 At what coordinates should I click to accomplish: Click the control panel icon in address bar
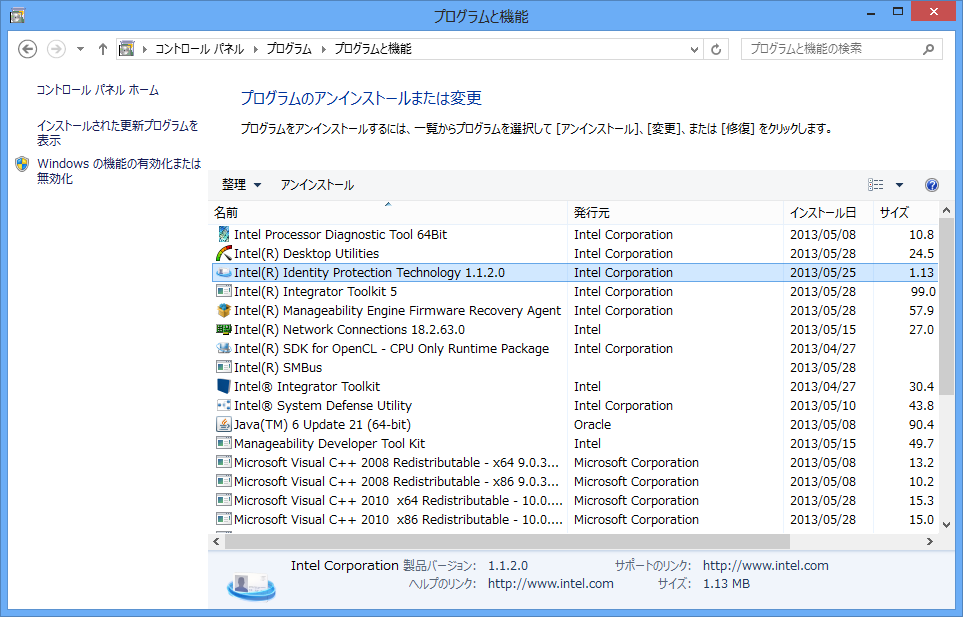[127, 49]
